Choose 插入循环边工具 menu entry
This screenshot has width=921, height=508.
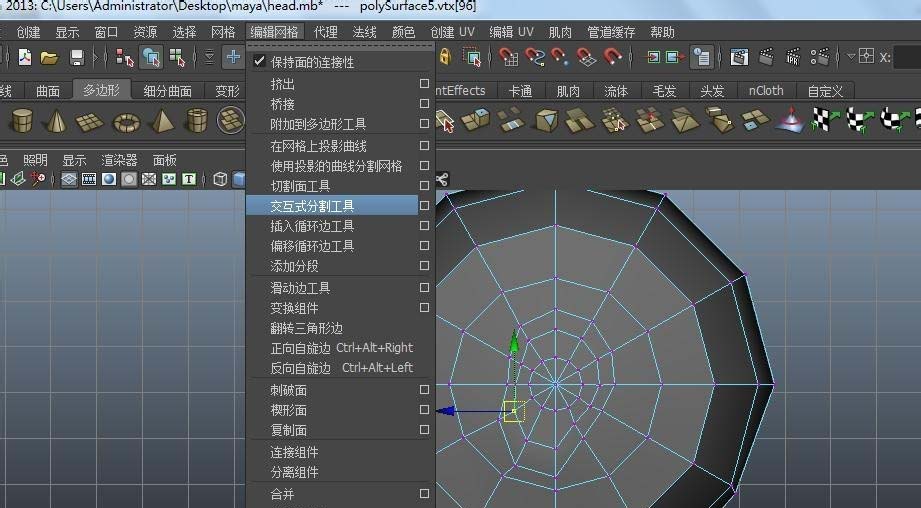pos(332,226)
